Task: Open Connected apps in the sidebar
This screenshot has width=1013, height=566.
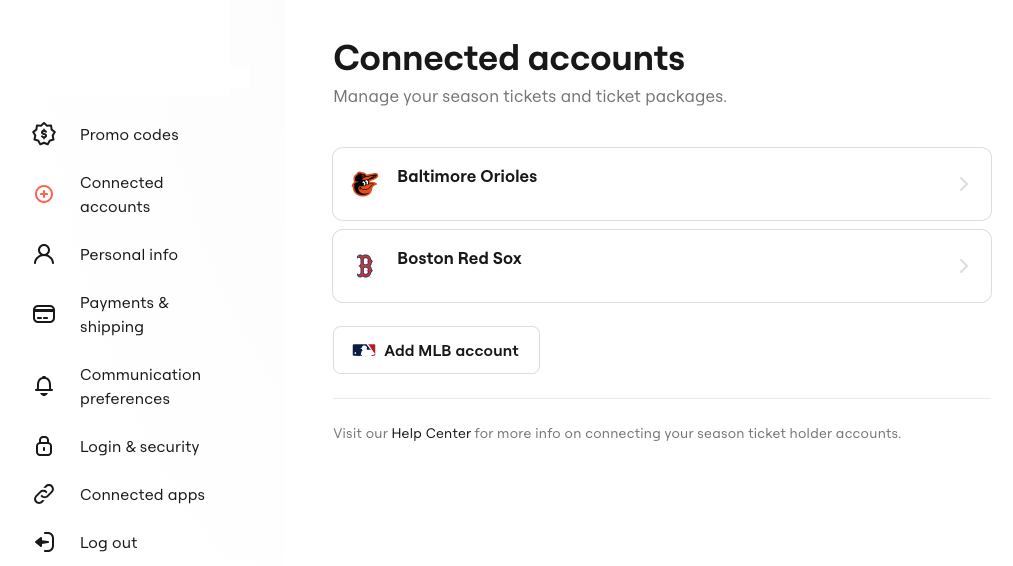Action: (x=142, y=495)
